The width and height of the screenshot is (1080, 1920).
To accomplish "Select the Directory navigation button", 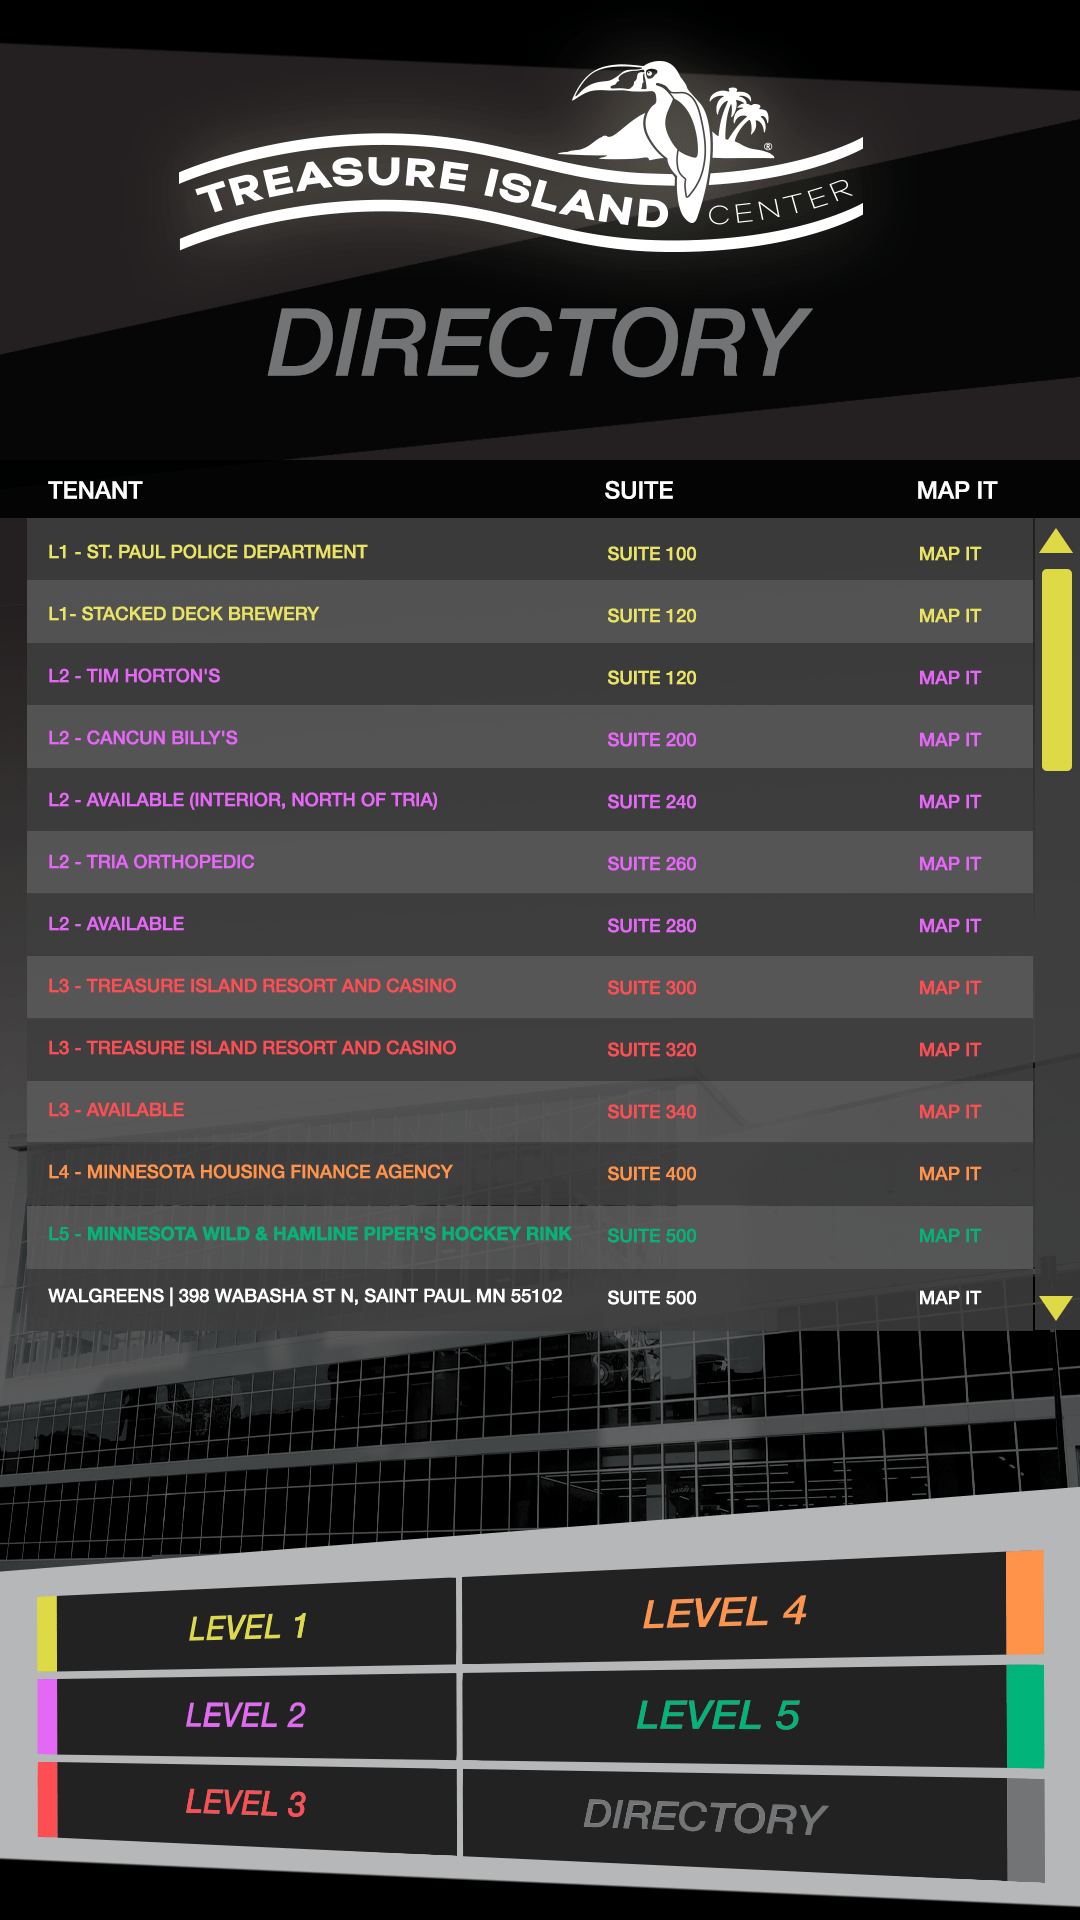I will tap(705, 1816).
